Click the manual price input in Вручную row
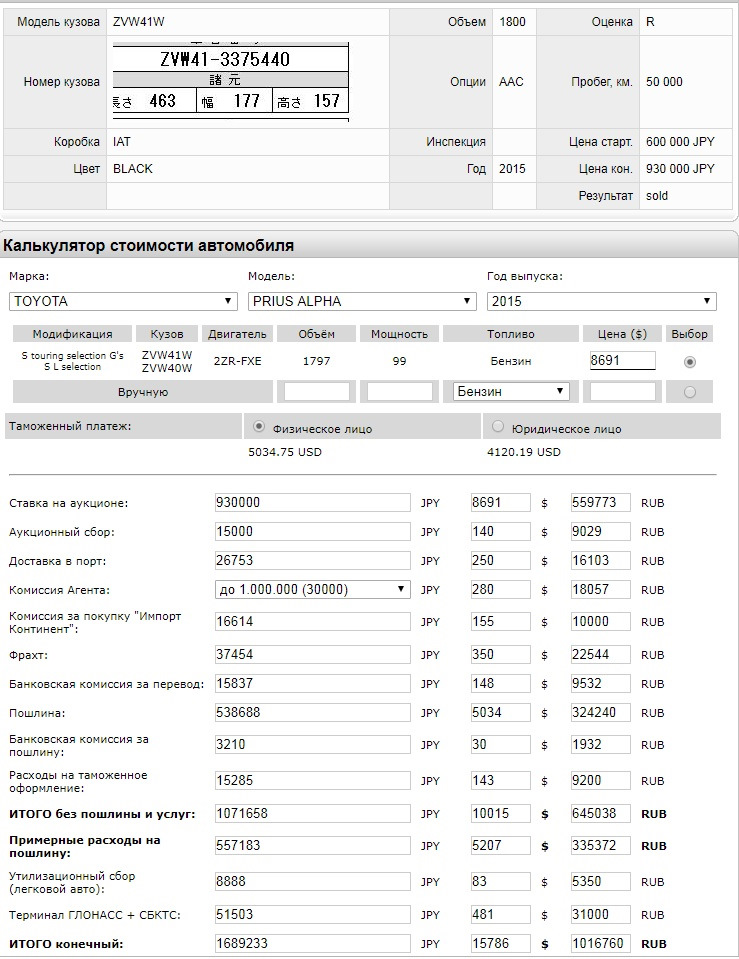Image resolution: width=739 pixels, height=959 pixels. tap(622, 391)
